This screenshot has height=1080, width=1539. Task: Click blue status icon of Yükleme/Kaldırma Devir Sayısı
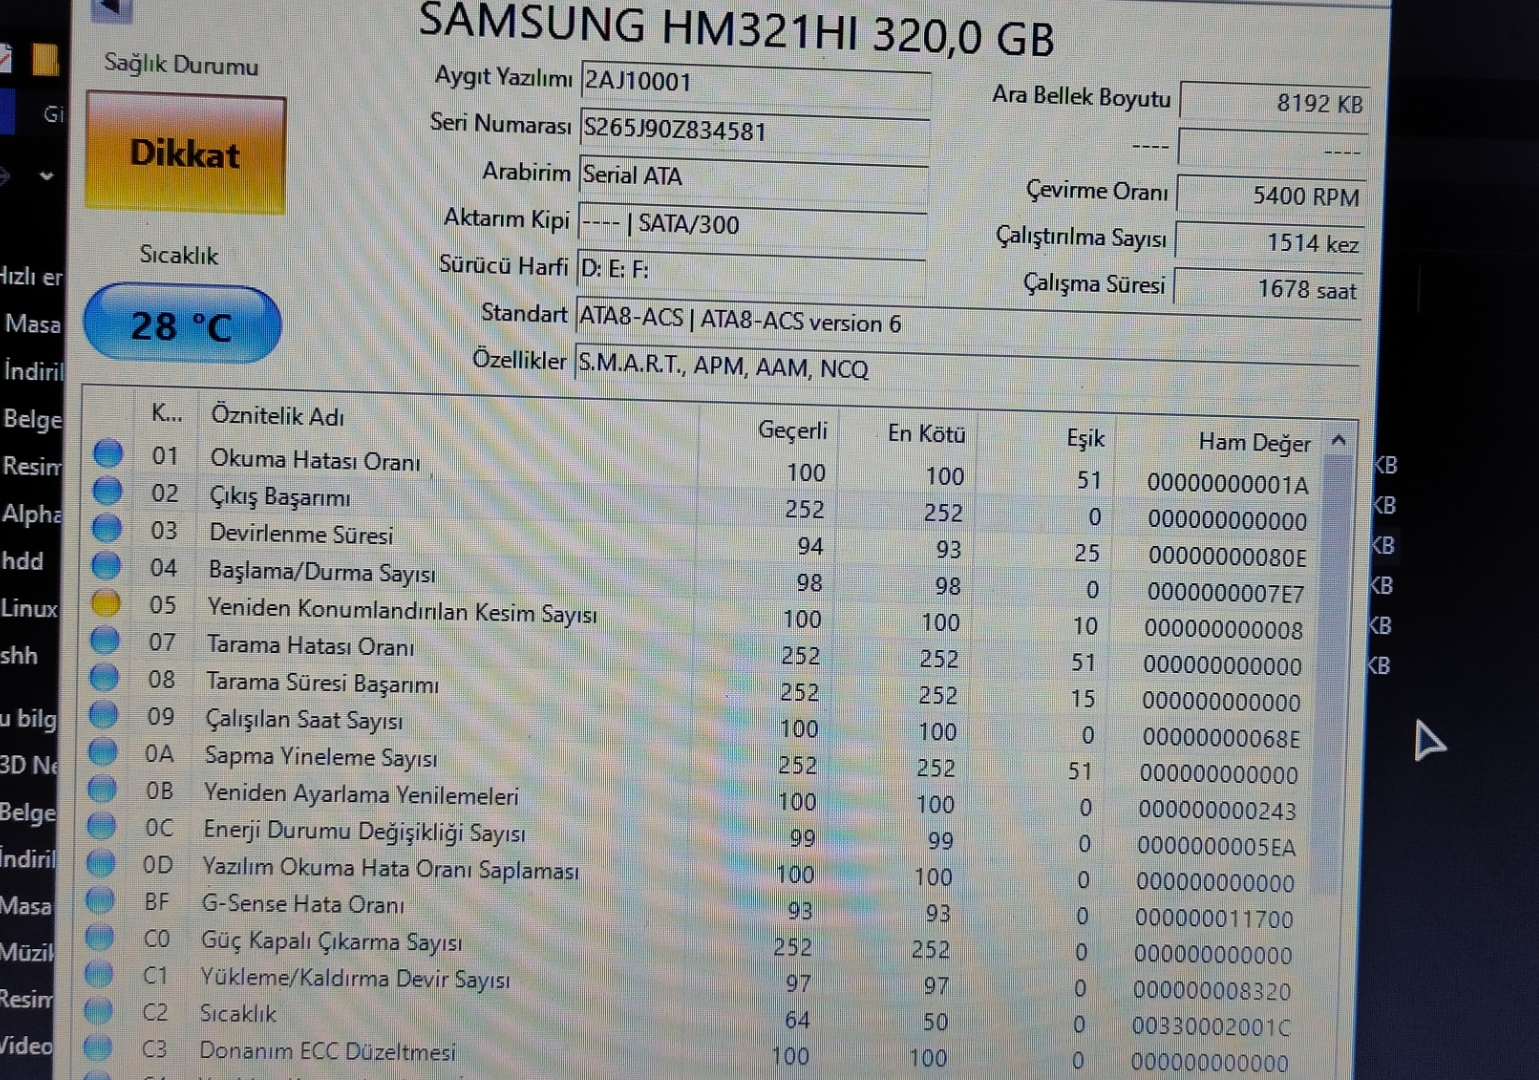[x=98, y=973]
